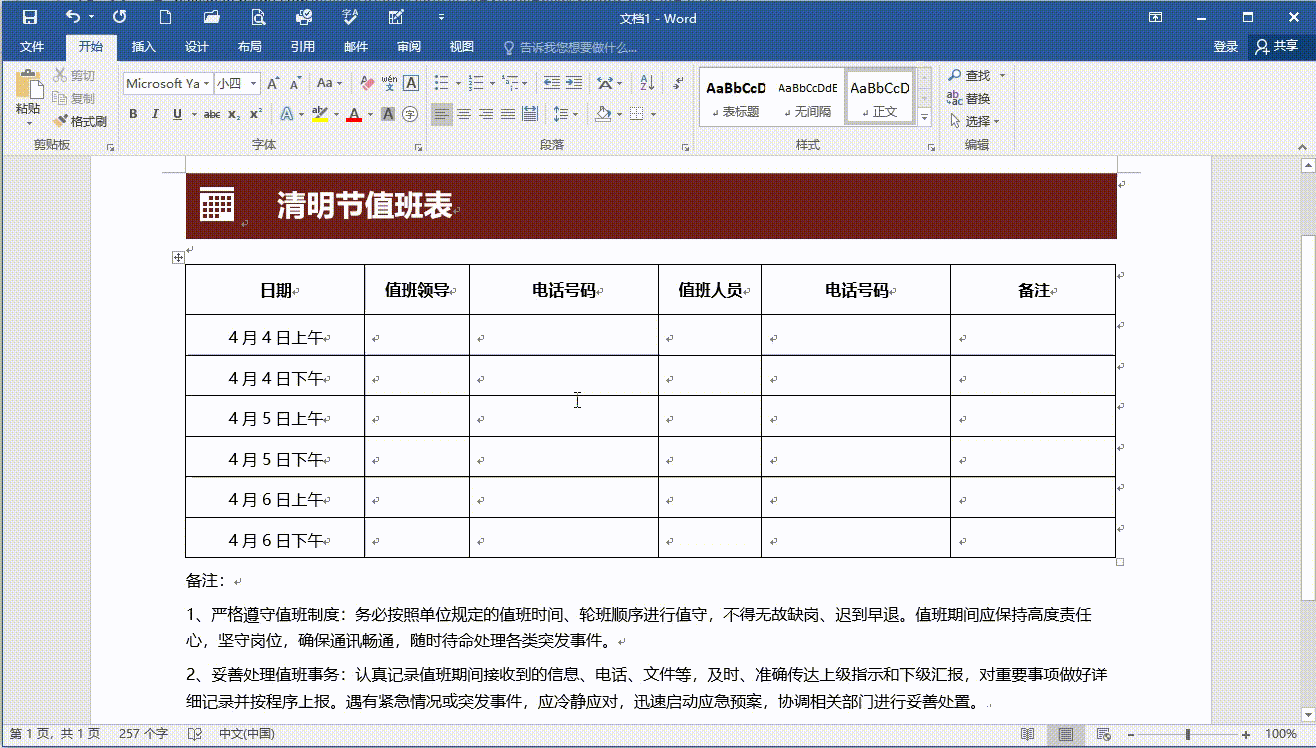Image resolution: width=1316 pixels, height=748 pixels.
Task: Switch to the 引用 tab
Action: point(303,47)
